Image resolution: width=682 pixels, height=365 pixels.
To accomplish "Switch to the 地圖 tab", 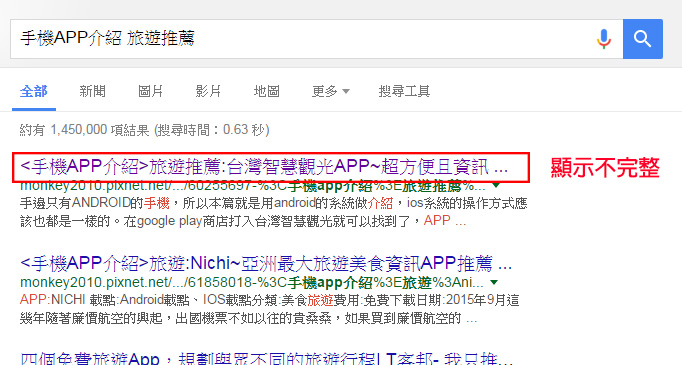I will [x=267, y=91].
